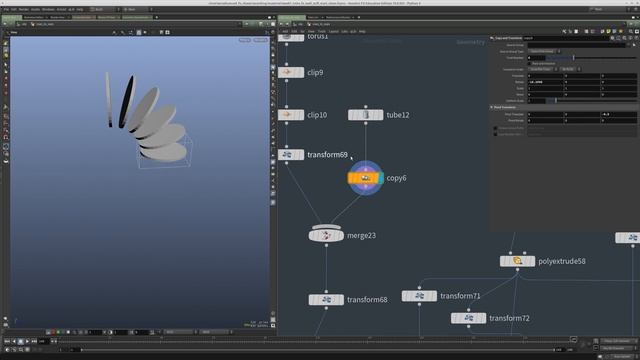Select the transform71 node
The image size is (640, 360).
(419, 296)
